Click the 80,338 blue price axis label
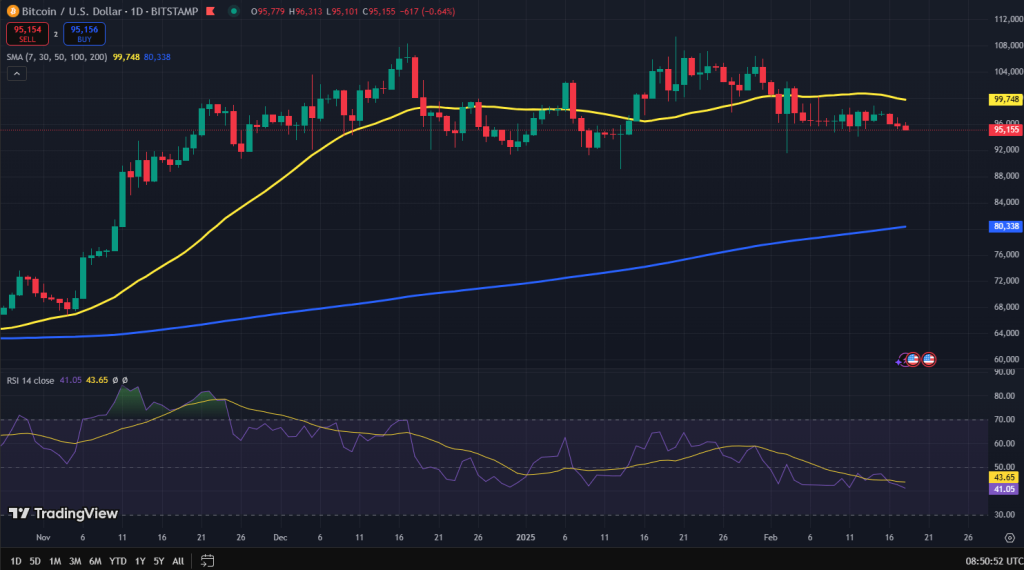 (x=1006, y=226)
